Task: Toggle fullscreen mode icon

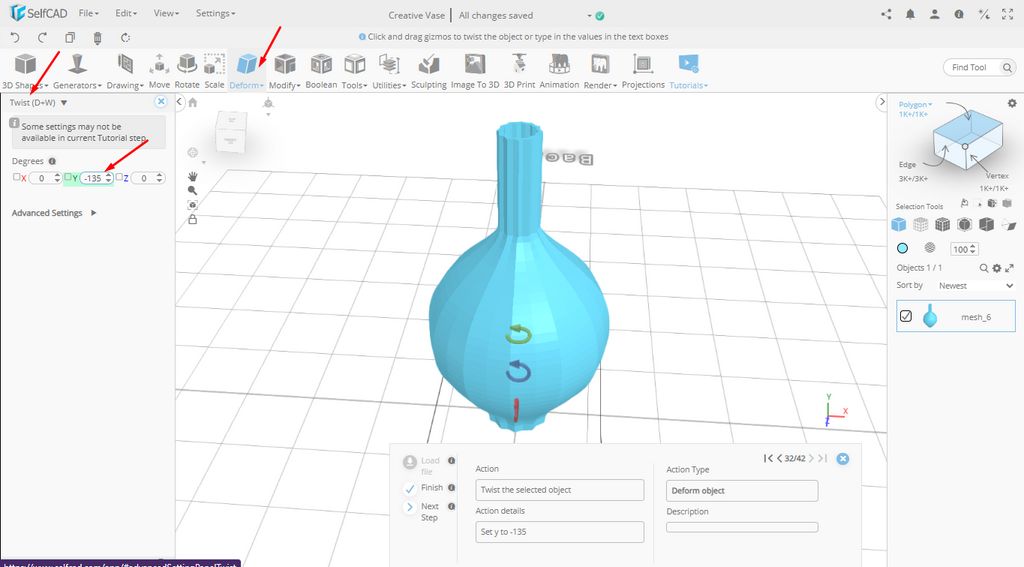Action: tap(1007, 14)
